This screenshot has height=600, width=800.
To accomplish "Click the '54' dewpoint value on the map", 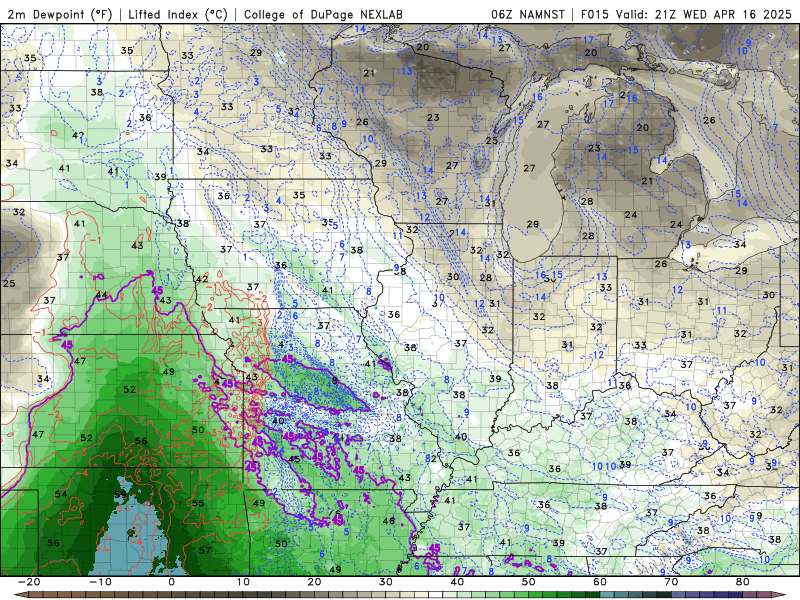I will pos(61,494).
